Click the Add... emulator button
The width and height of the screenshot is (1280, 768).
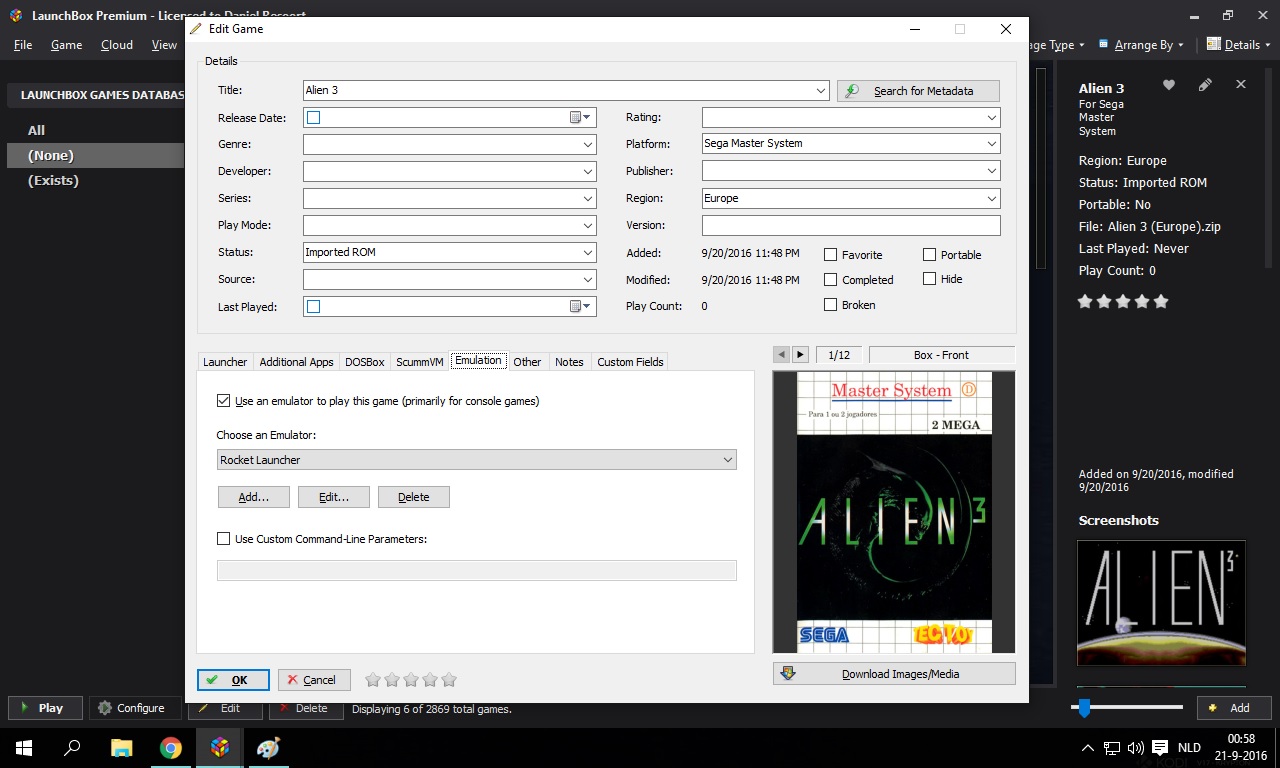(254, 497)
